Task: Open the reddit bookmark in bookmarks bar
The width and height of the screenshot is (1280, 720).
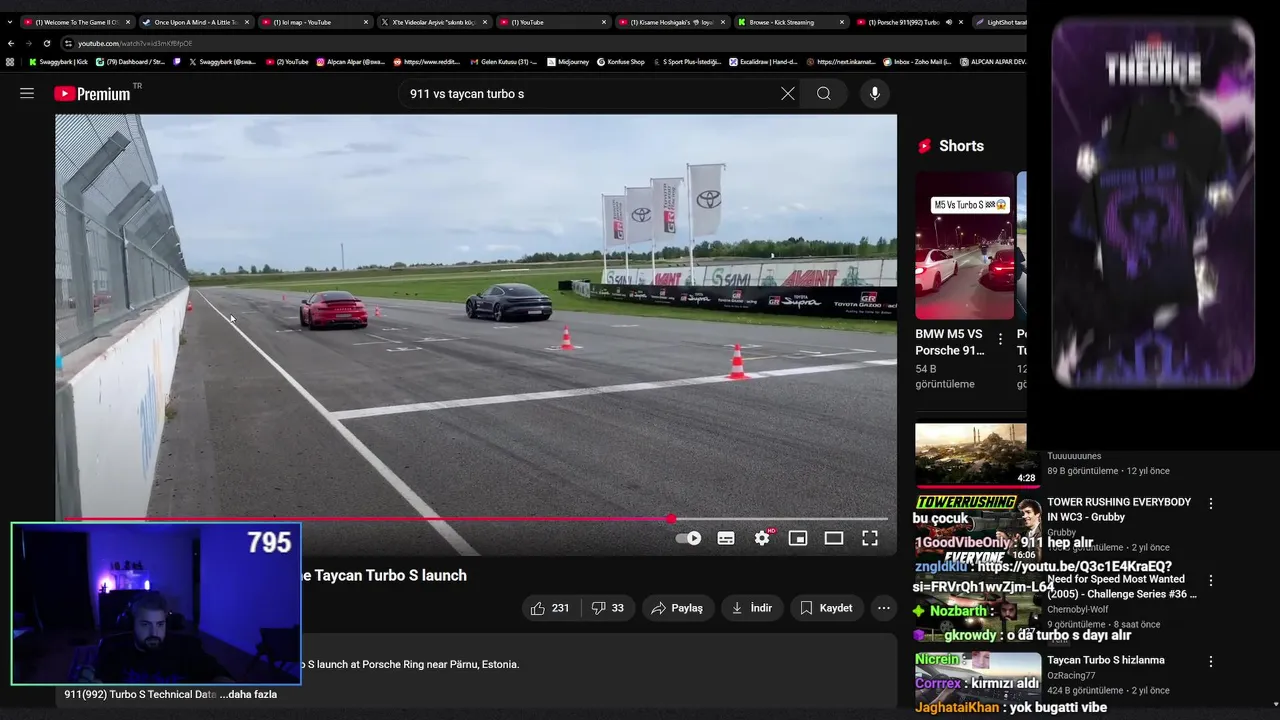Action: coord(428,62)
